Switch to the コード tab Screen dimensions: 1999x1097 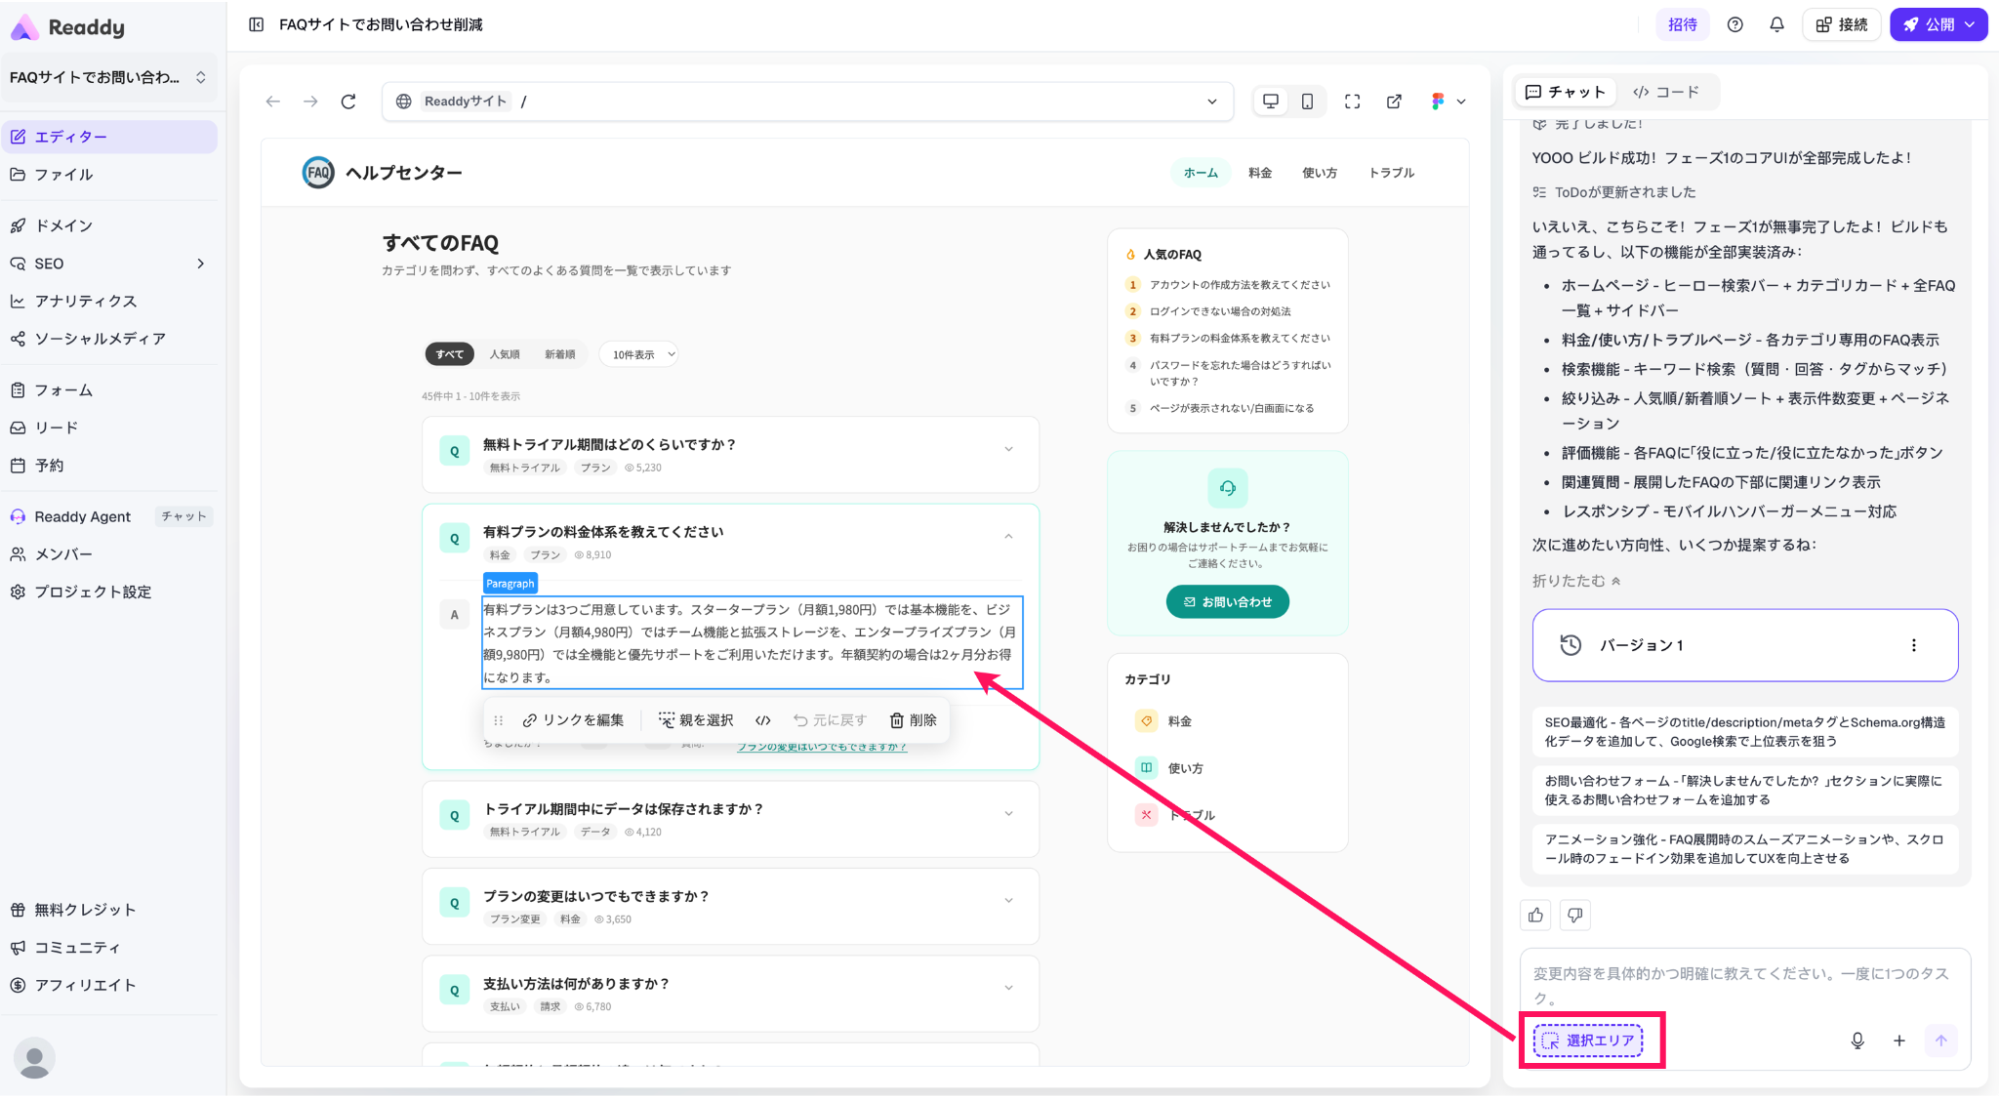click(x=1666, y=92)
